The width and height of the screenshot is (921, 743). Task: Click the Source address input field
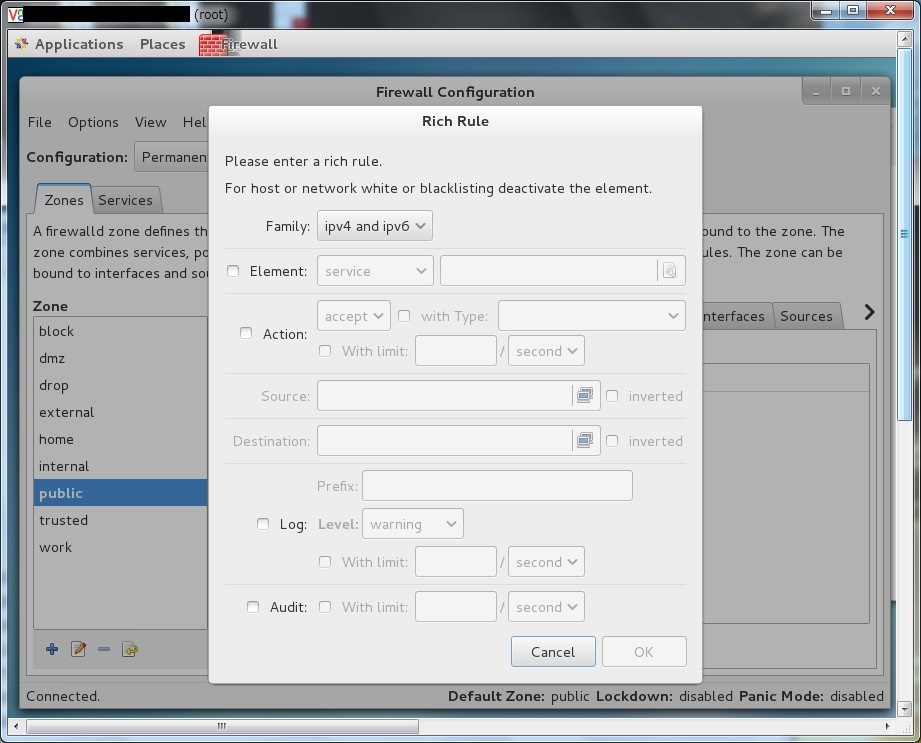click(445, 396)
